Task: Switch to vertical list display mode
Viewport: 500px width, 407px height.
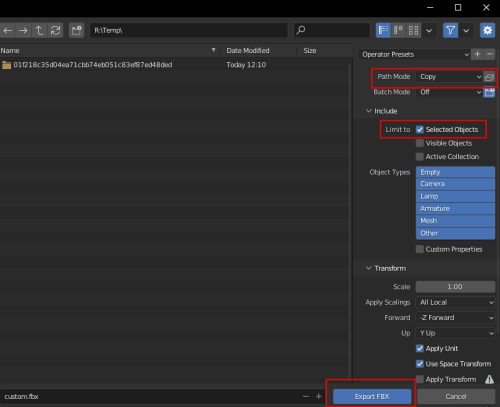Action: 383,31
